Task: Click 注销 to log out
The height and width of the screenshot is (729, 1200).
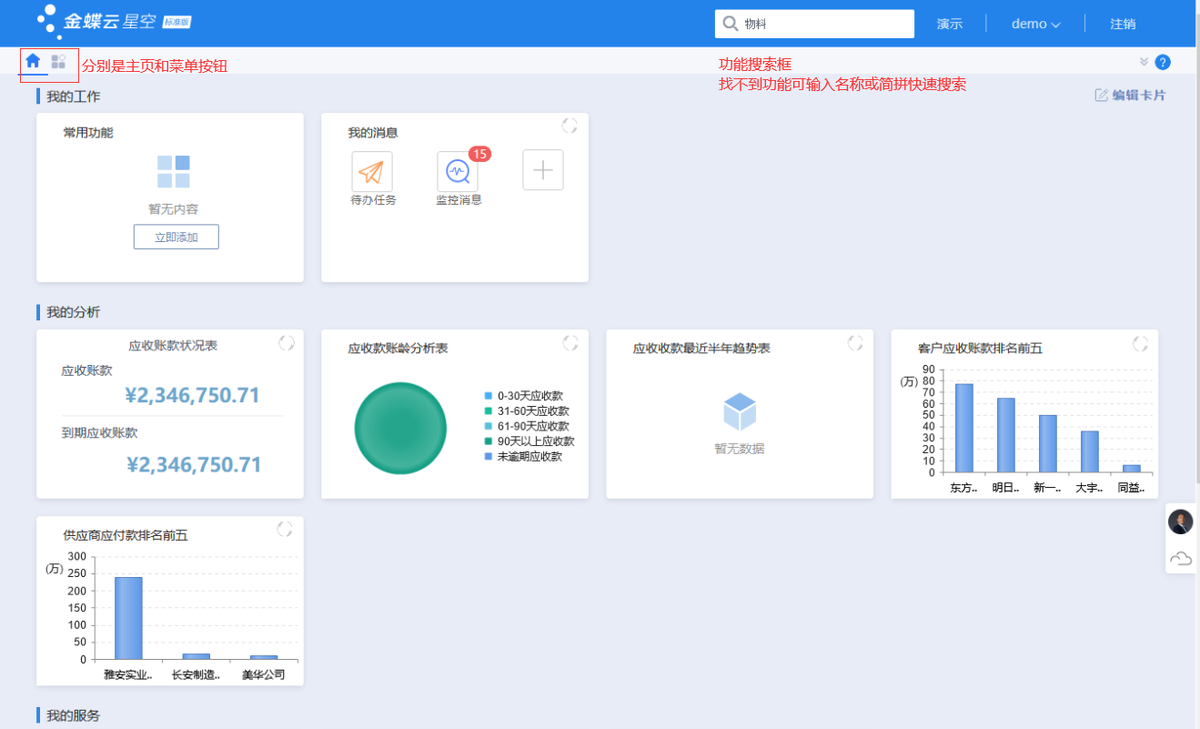Action: click(1124, 23)
